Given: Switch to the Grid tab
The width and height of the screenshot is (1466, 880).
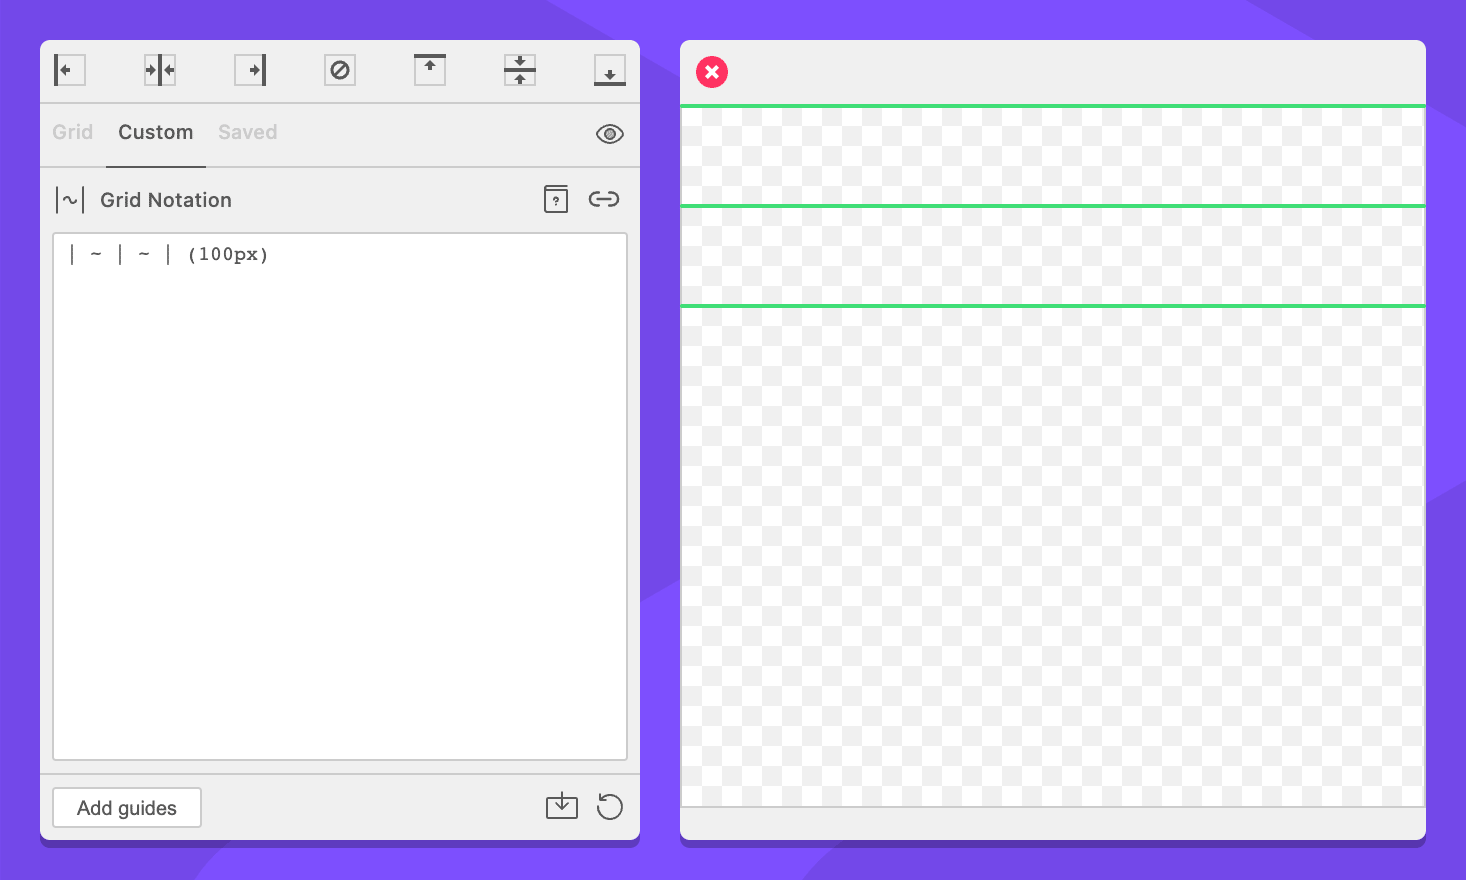Looking at the screenshot, I should (x=73, y=132).
